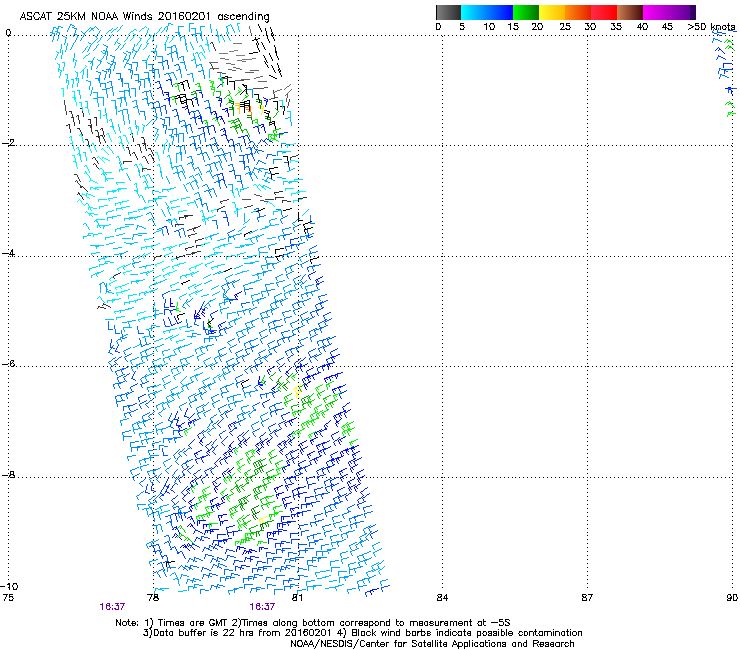Click the '-4' latitude axis label
This screenshot has width=740, height=650.
[9, 253]
